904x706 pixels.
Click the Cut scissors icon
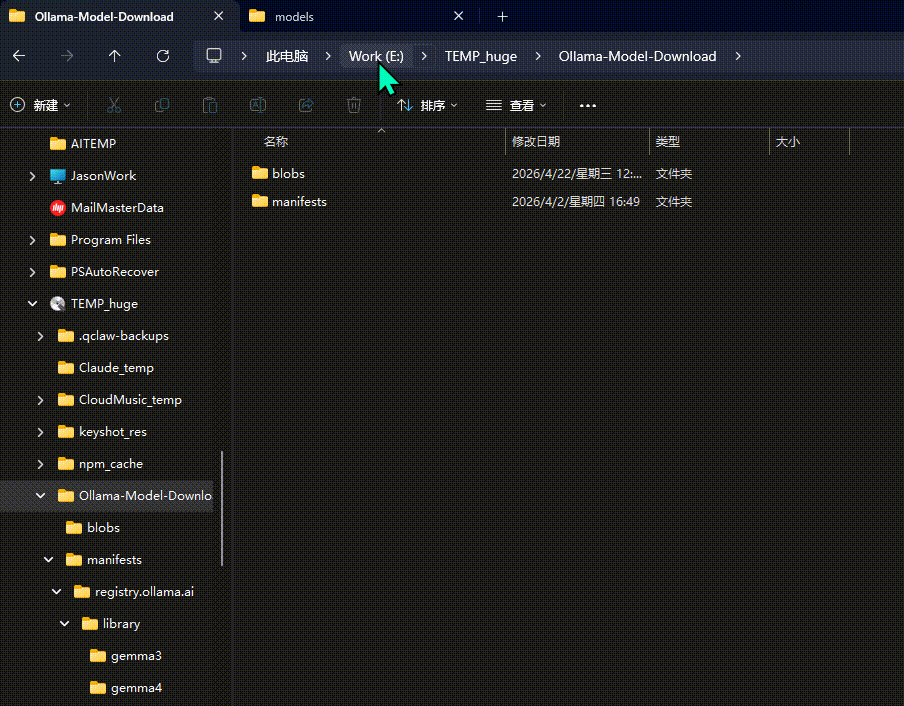(x=114, y=105)
